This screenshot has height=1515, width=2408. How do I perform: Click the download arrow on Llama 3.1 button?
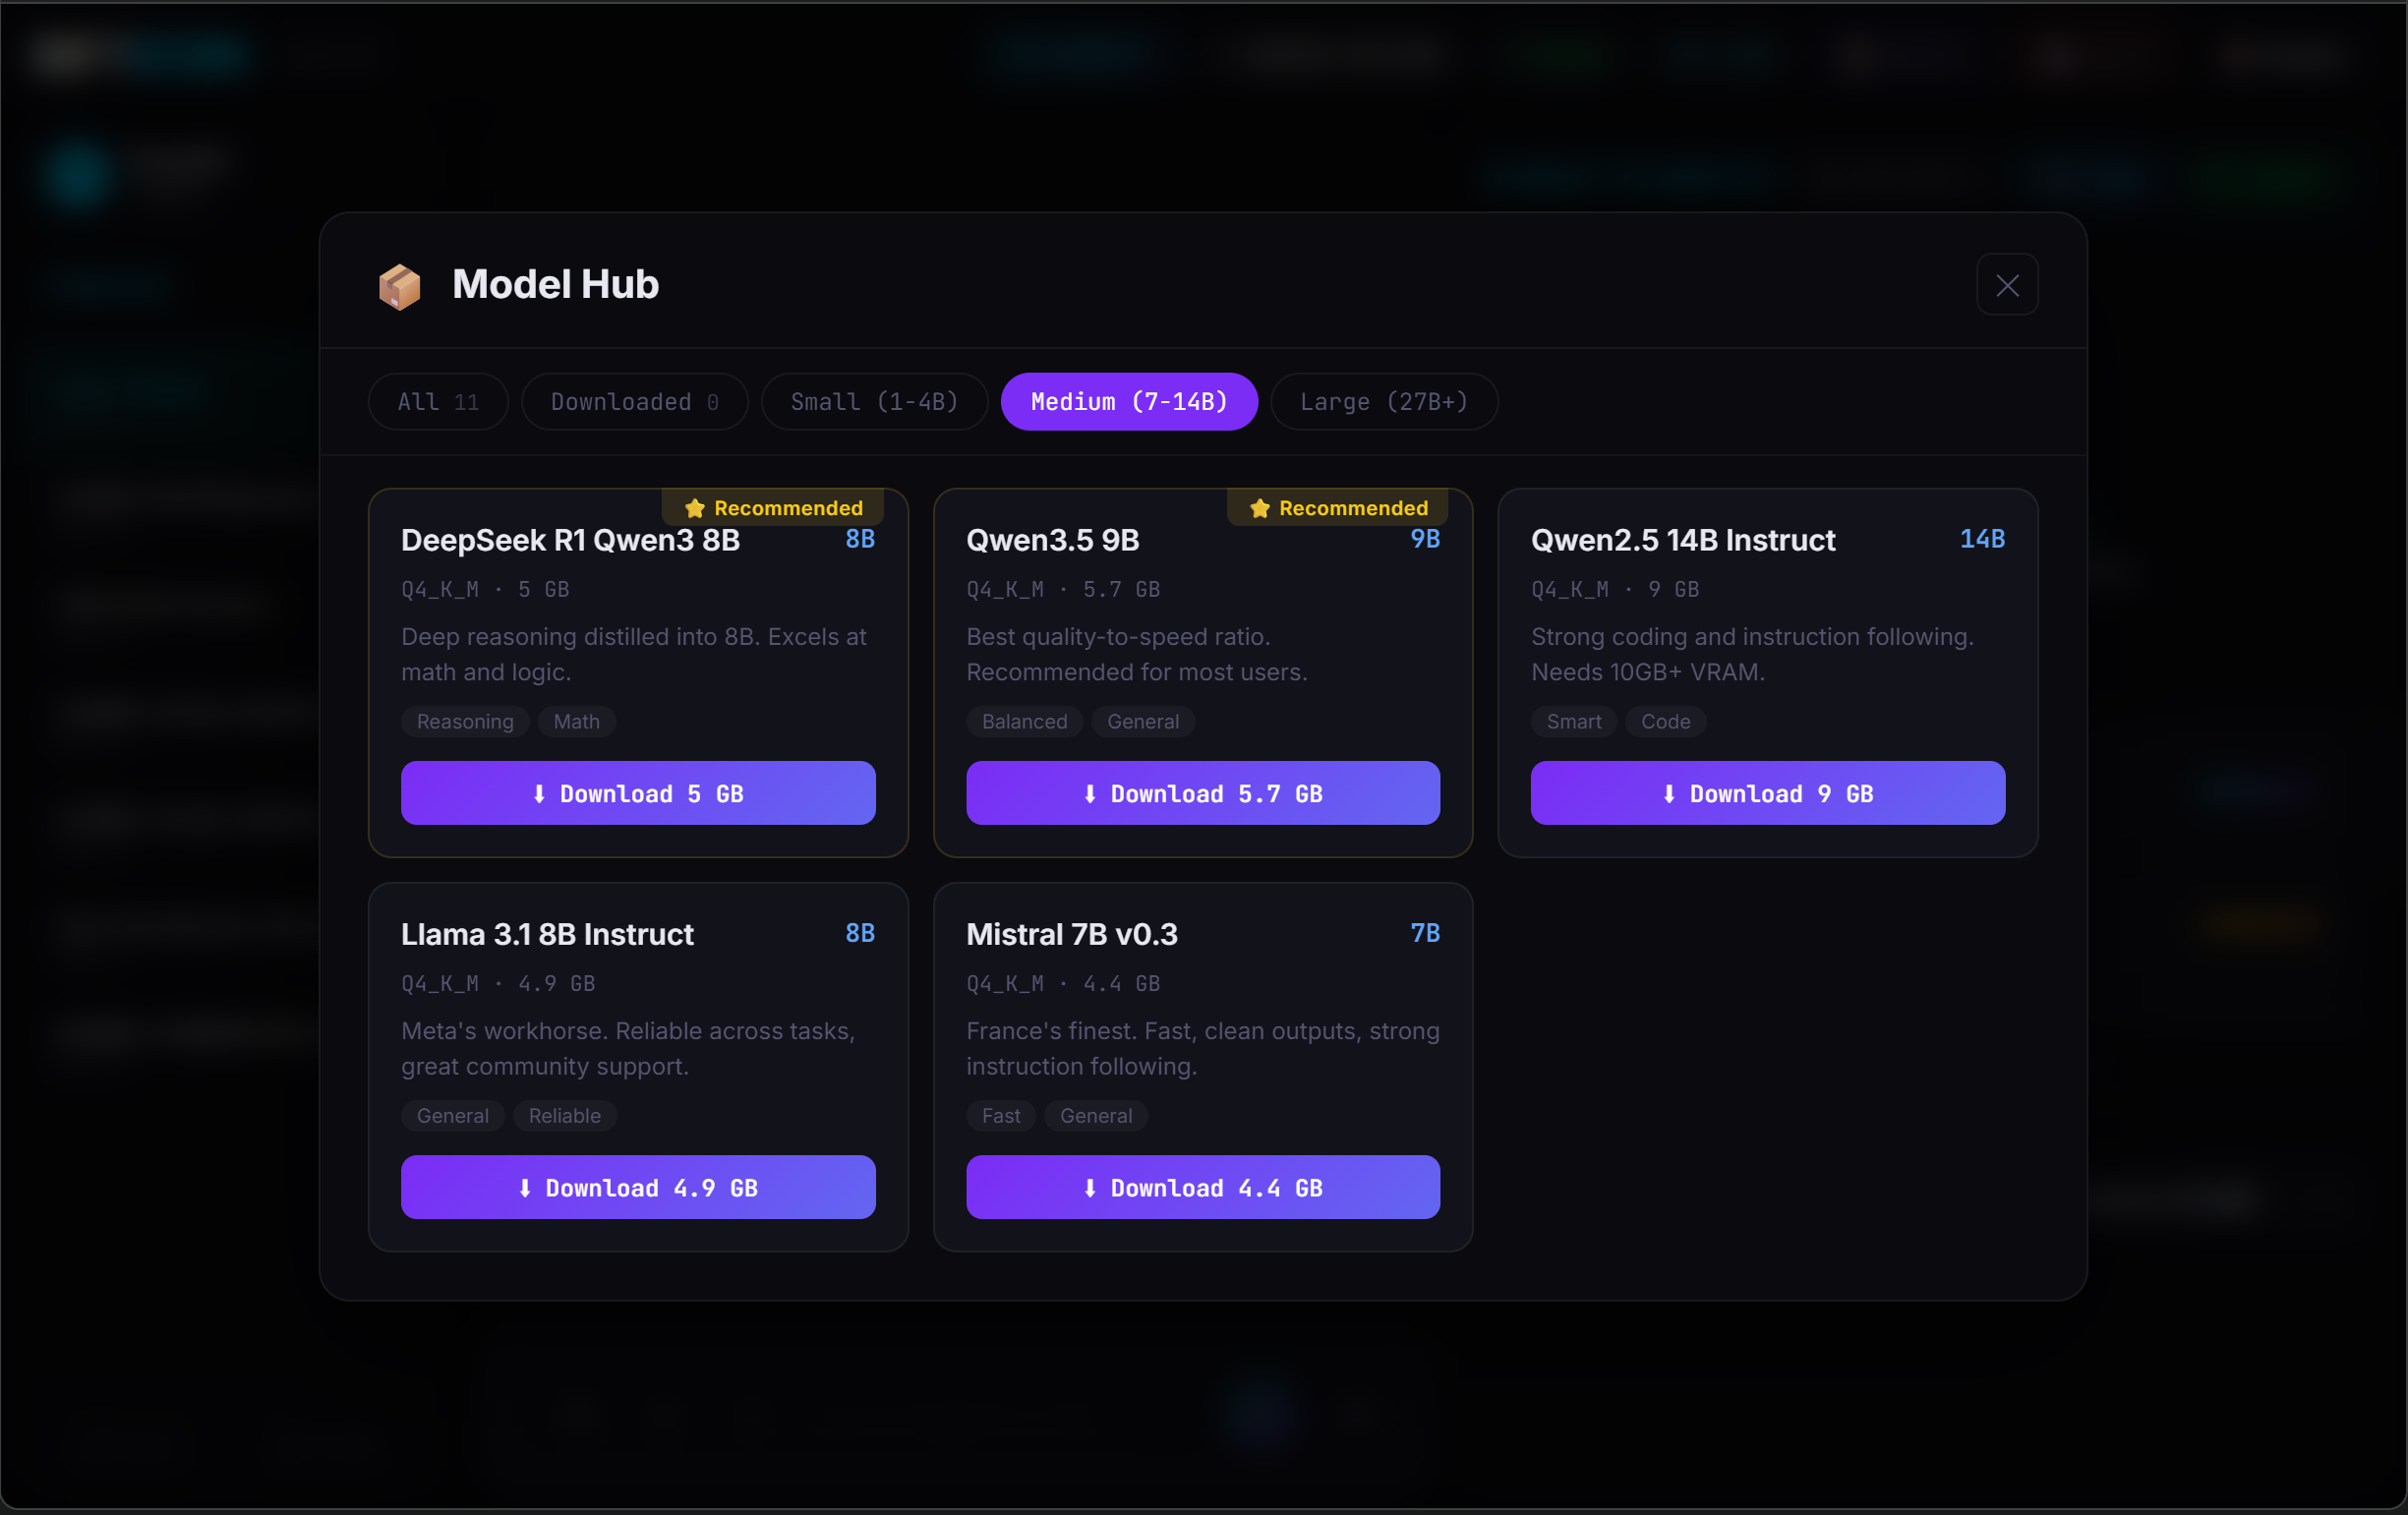[x=527, y=1188]
